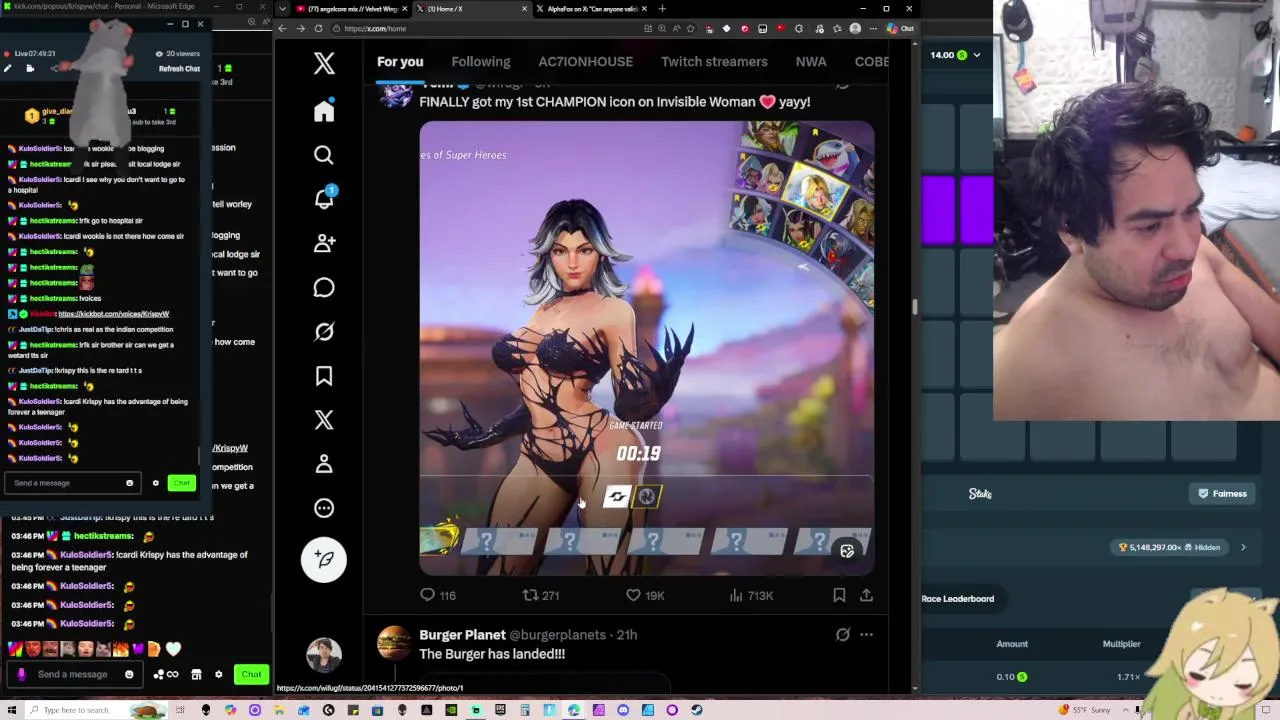
Task: Open emoji picker in lower chat input
Action: (129, 674)
